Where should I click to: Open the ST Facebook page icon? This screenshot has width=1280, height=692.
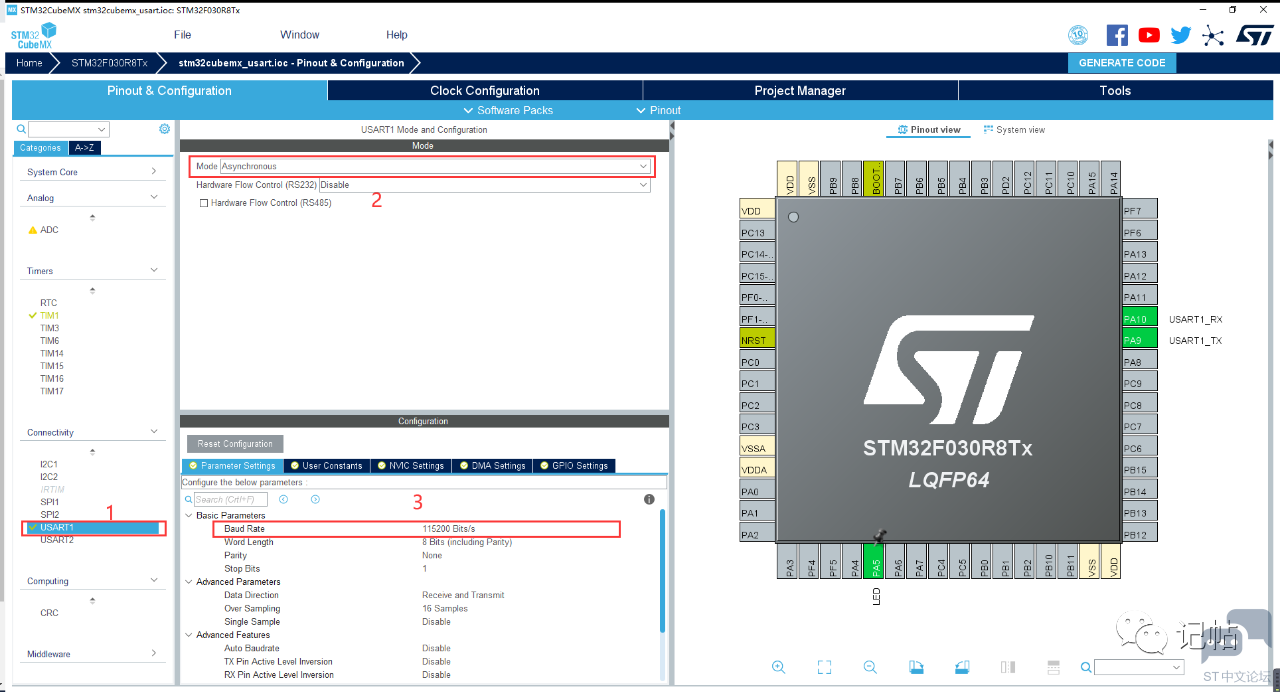[1117, 35]
